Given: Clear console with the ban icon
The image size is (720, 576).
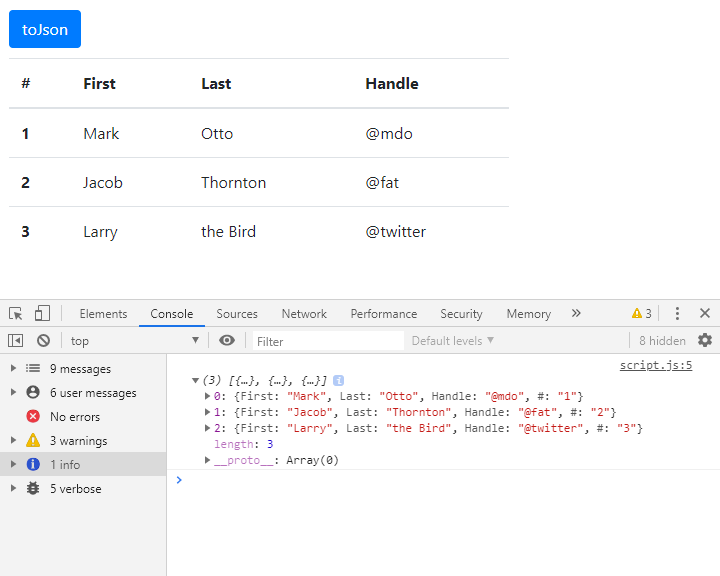Looking at the screenshot, I should click(x=44, y=340).
